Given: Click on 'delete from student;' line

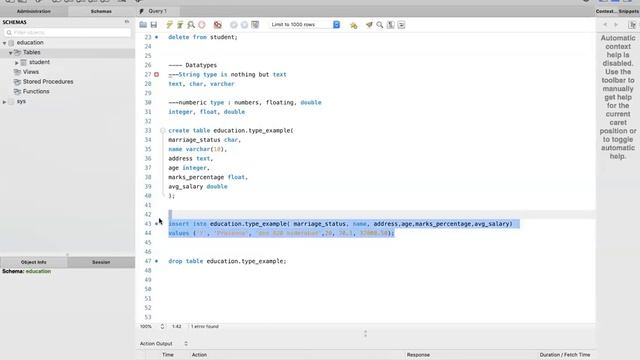Looking at the screenshot, I should pos(203,37).
